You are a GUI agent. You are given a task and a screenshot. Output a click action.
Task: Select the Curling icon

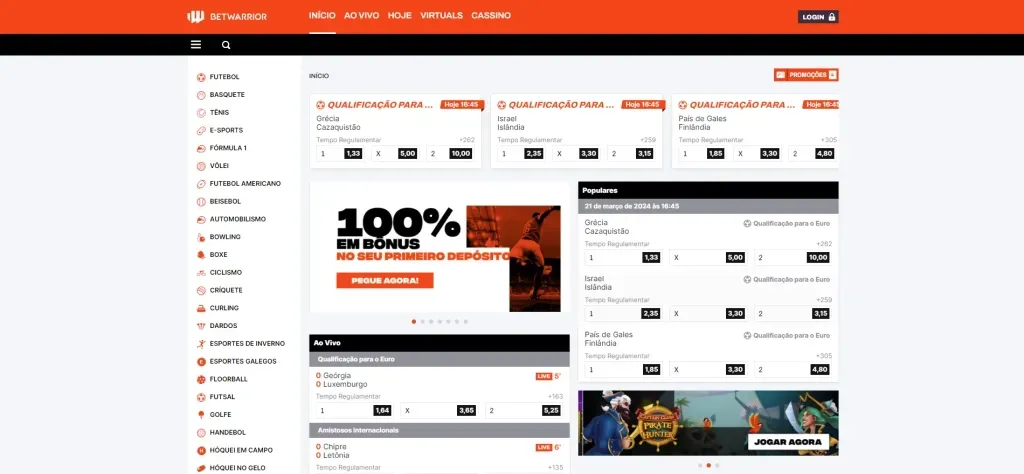click(x=201, y=308)
